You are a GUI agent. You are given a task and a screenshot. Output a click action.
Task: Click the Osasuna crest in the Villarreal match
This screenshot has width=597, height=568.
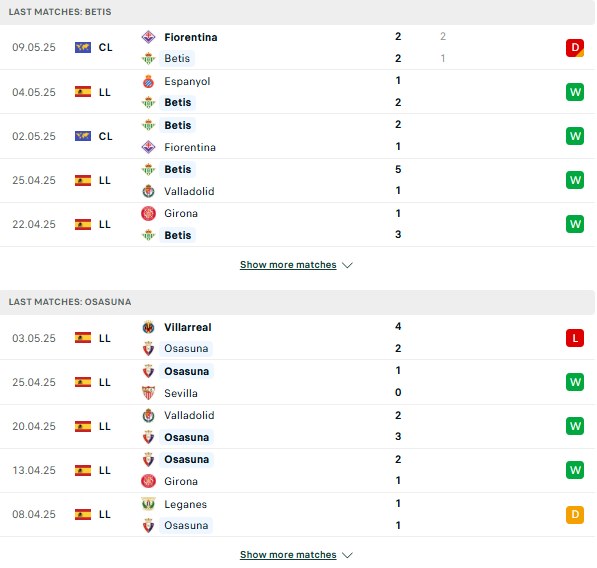pos(148,349)
